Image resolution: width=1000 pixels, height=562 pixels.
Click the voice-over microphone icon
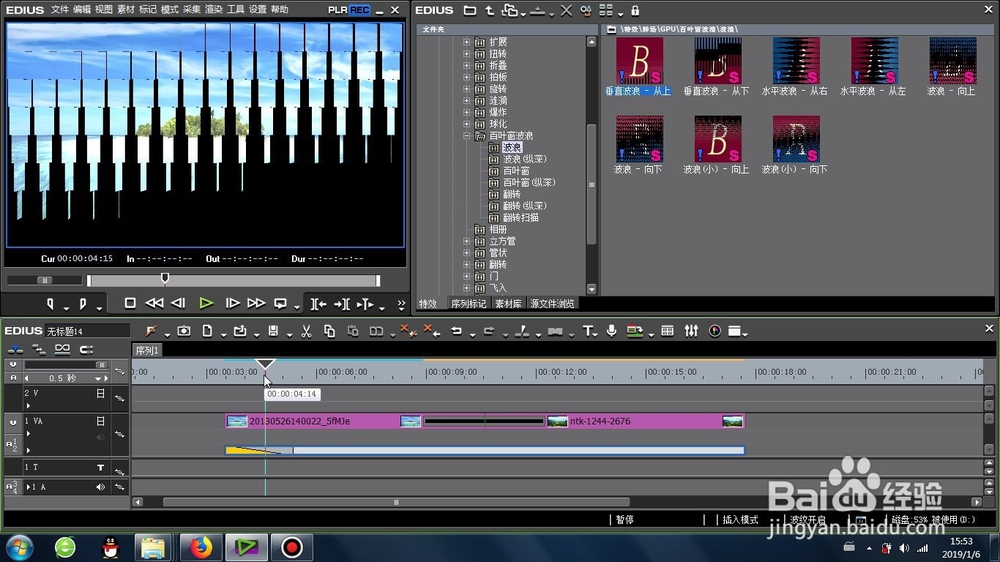click(x=611, y=331)
